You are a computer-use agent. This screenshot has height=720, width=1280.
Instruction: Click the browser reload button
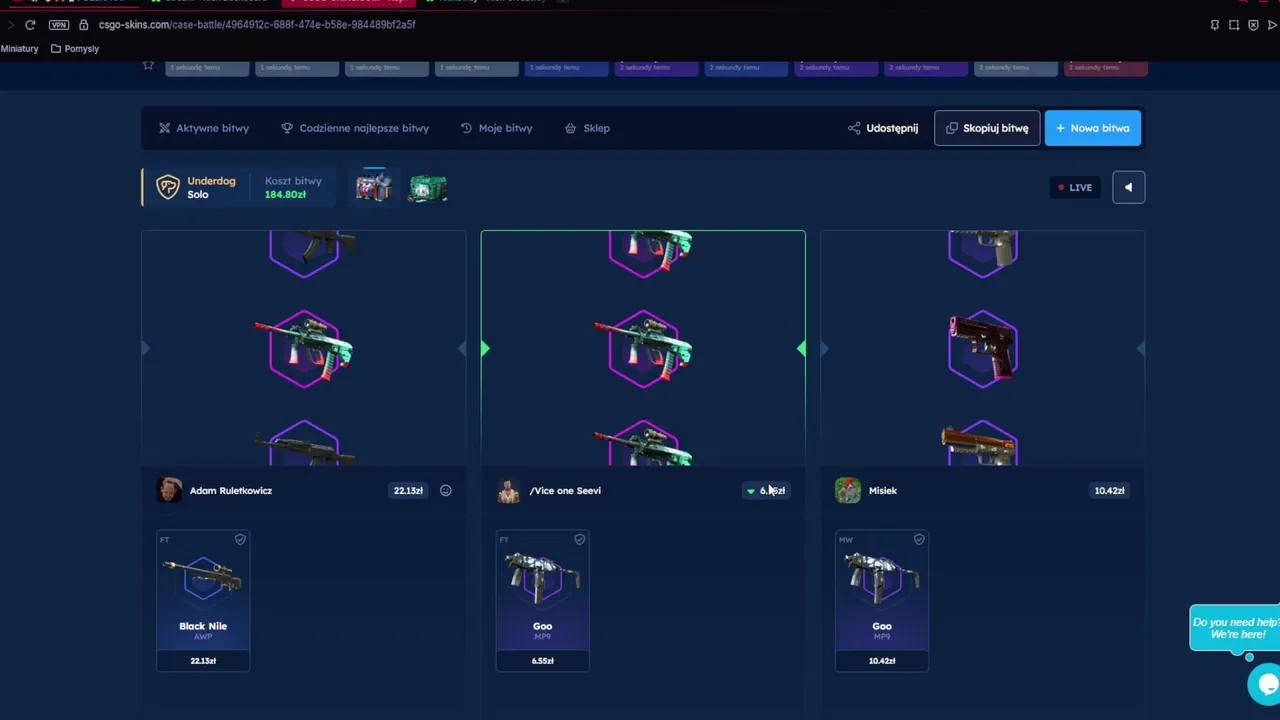tap(30, 24)
